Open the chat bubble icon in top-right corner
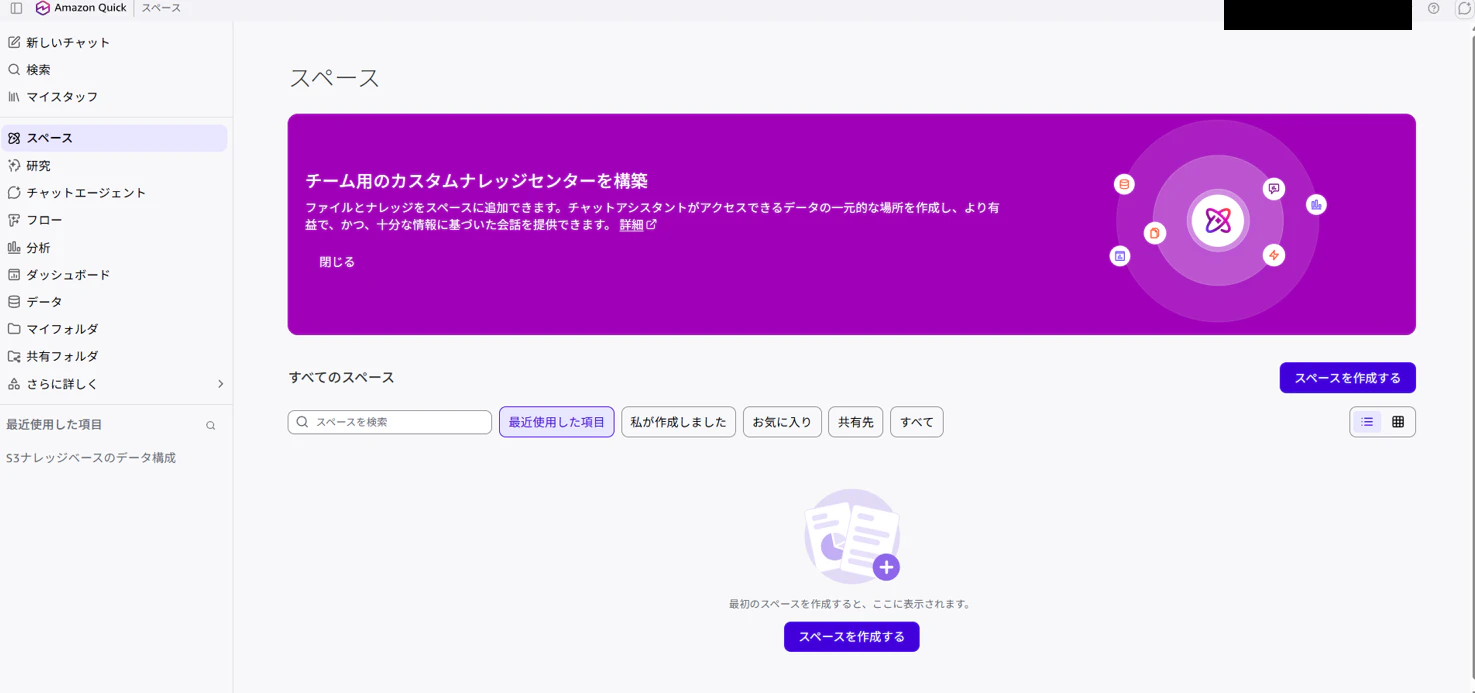 pos(1464,8)
